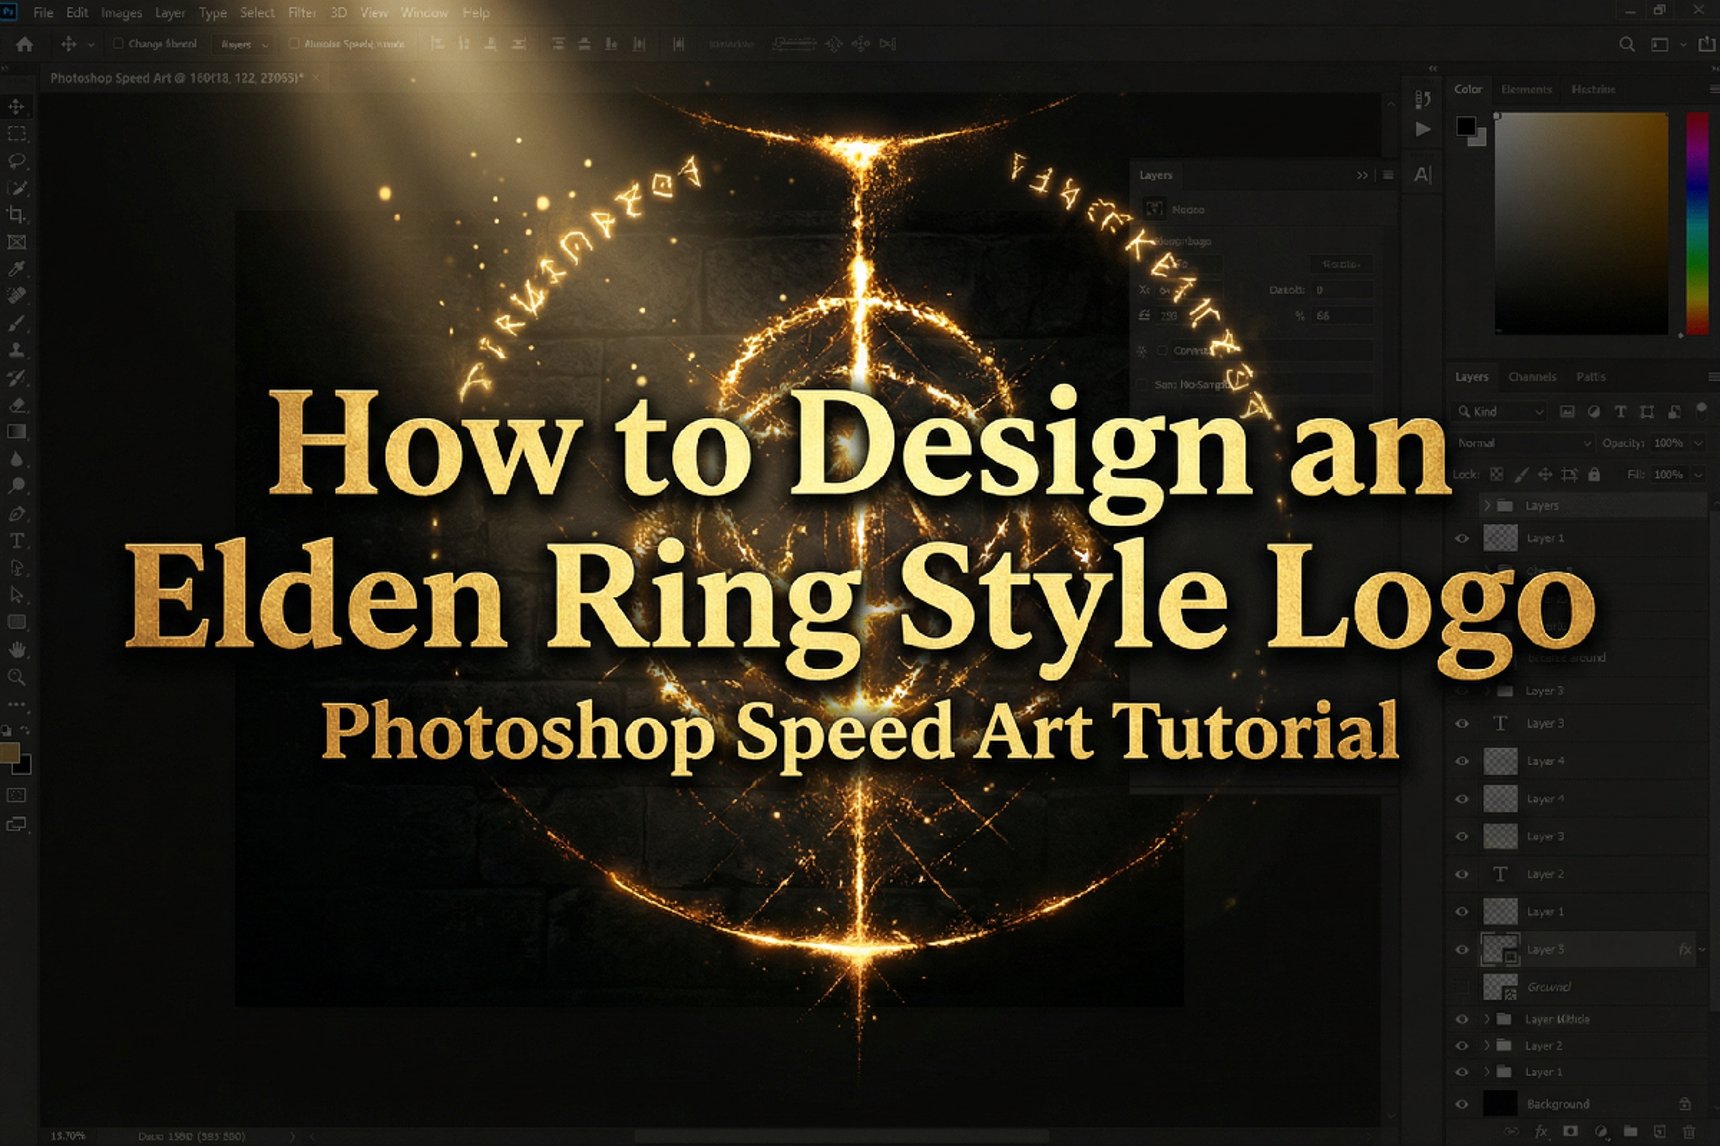Add a layer mask
1720x1146 pixels.
coord(1570,1131)
